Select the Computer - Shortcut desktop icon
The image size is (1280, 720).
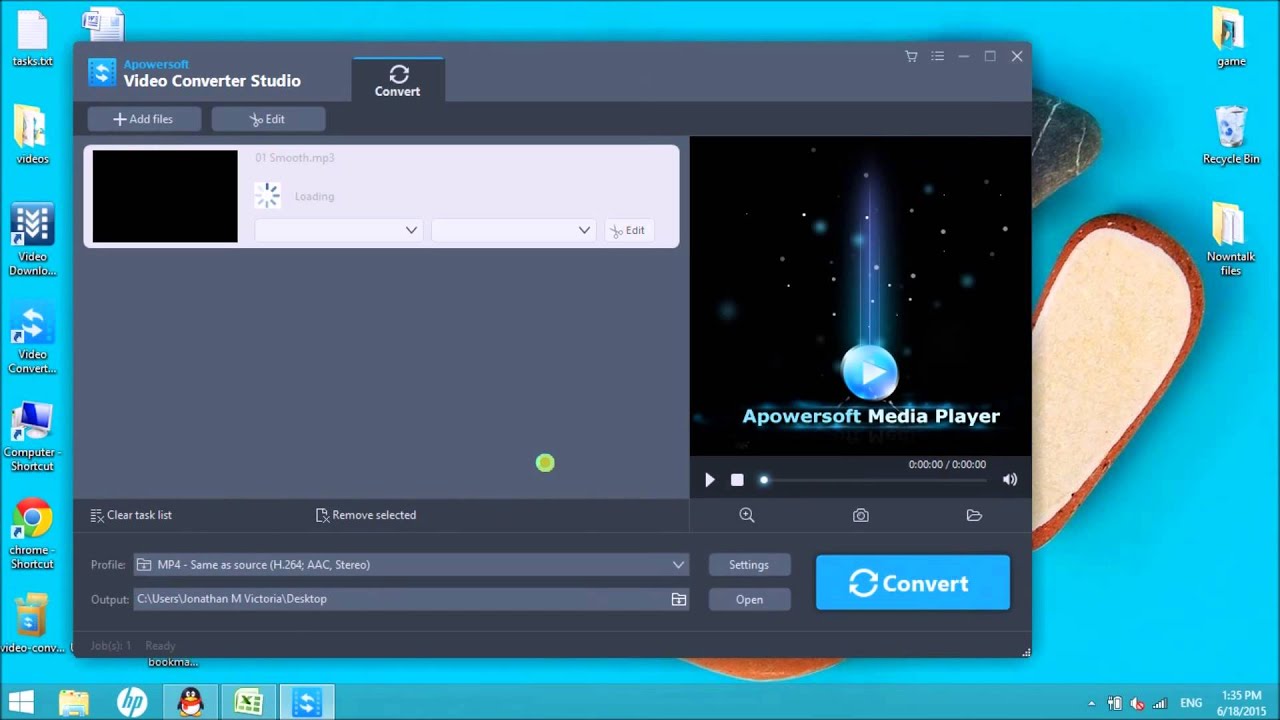(32, 436)
